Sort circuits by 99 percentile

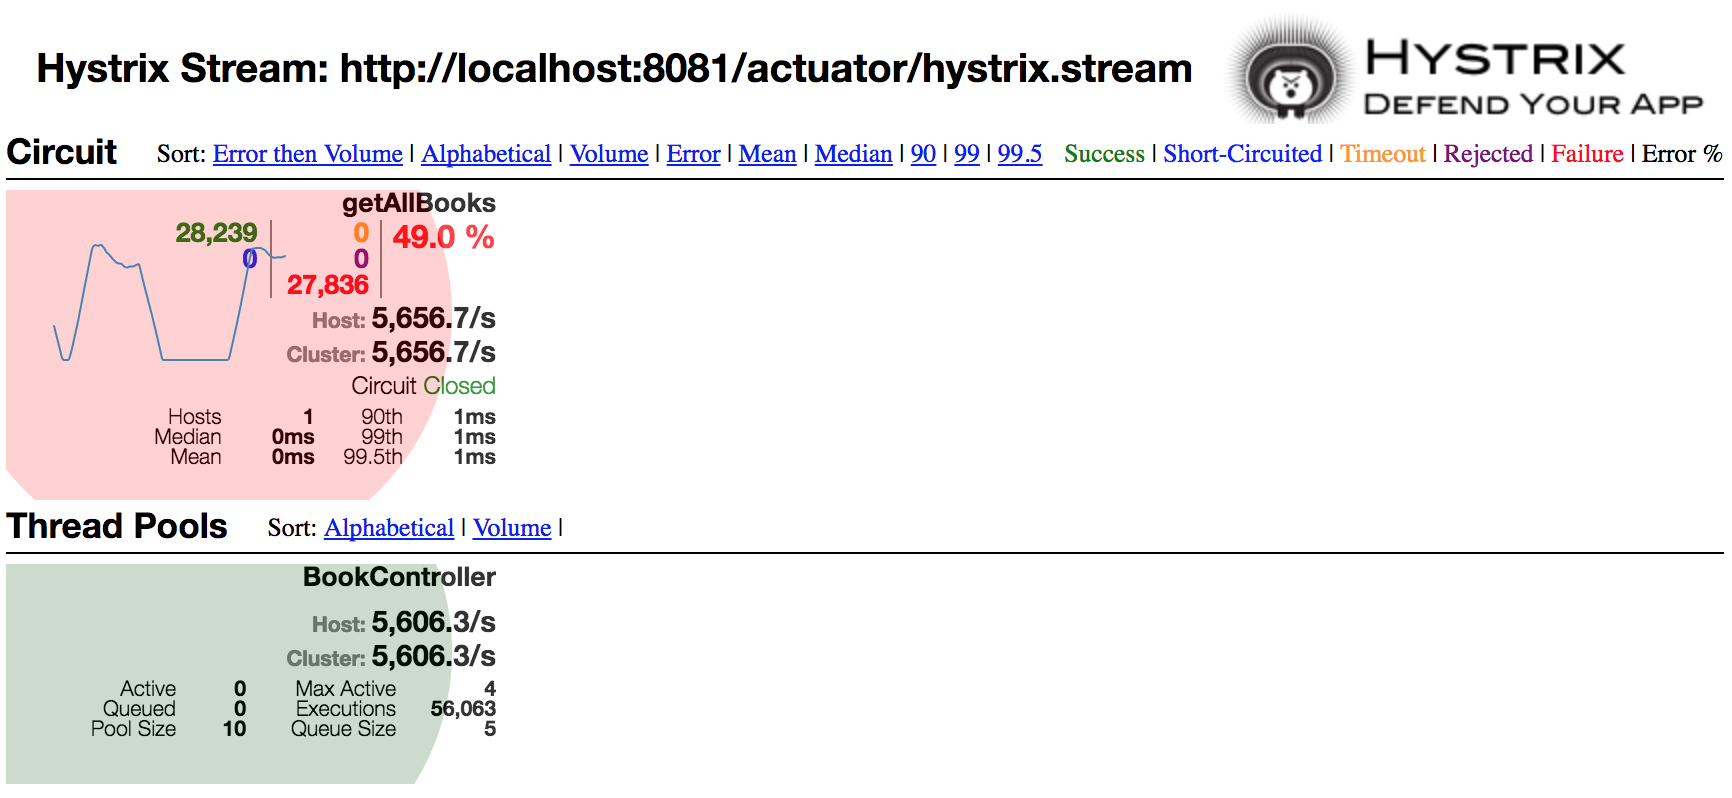967,154
